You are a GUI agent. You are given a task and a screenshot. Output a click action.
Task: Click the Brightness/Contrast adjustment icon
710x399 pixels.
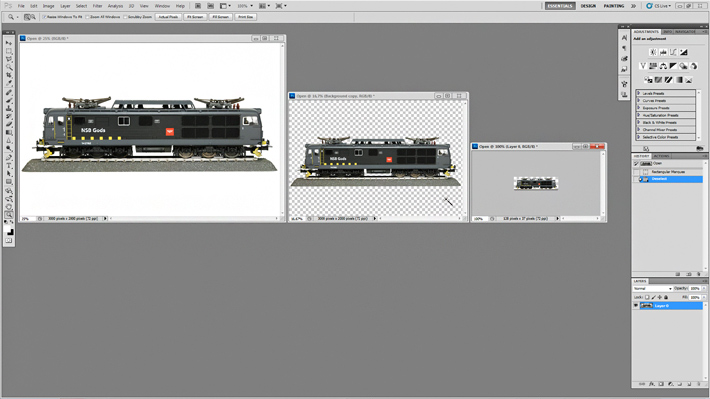click(653, 52)
